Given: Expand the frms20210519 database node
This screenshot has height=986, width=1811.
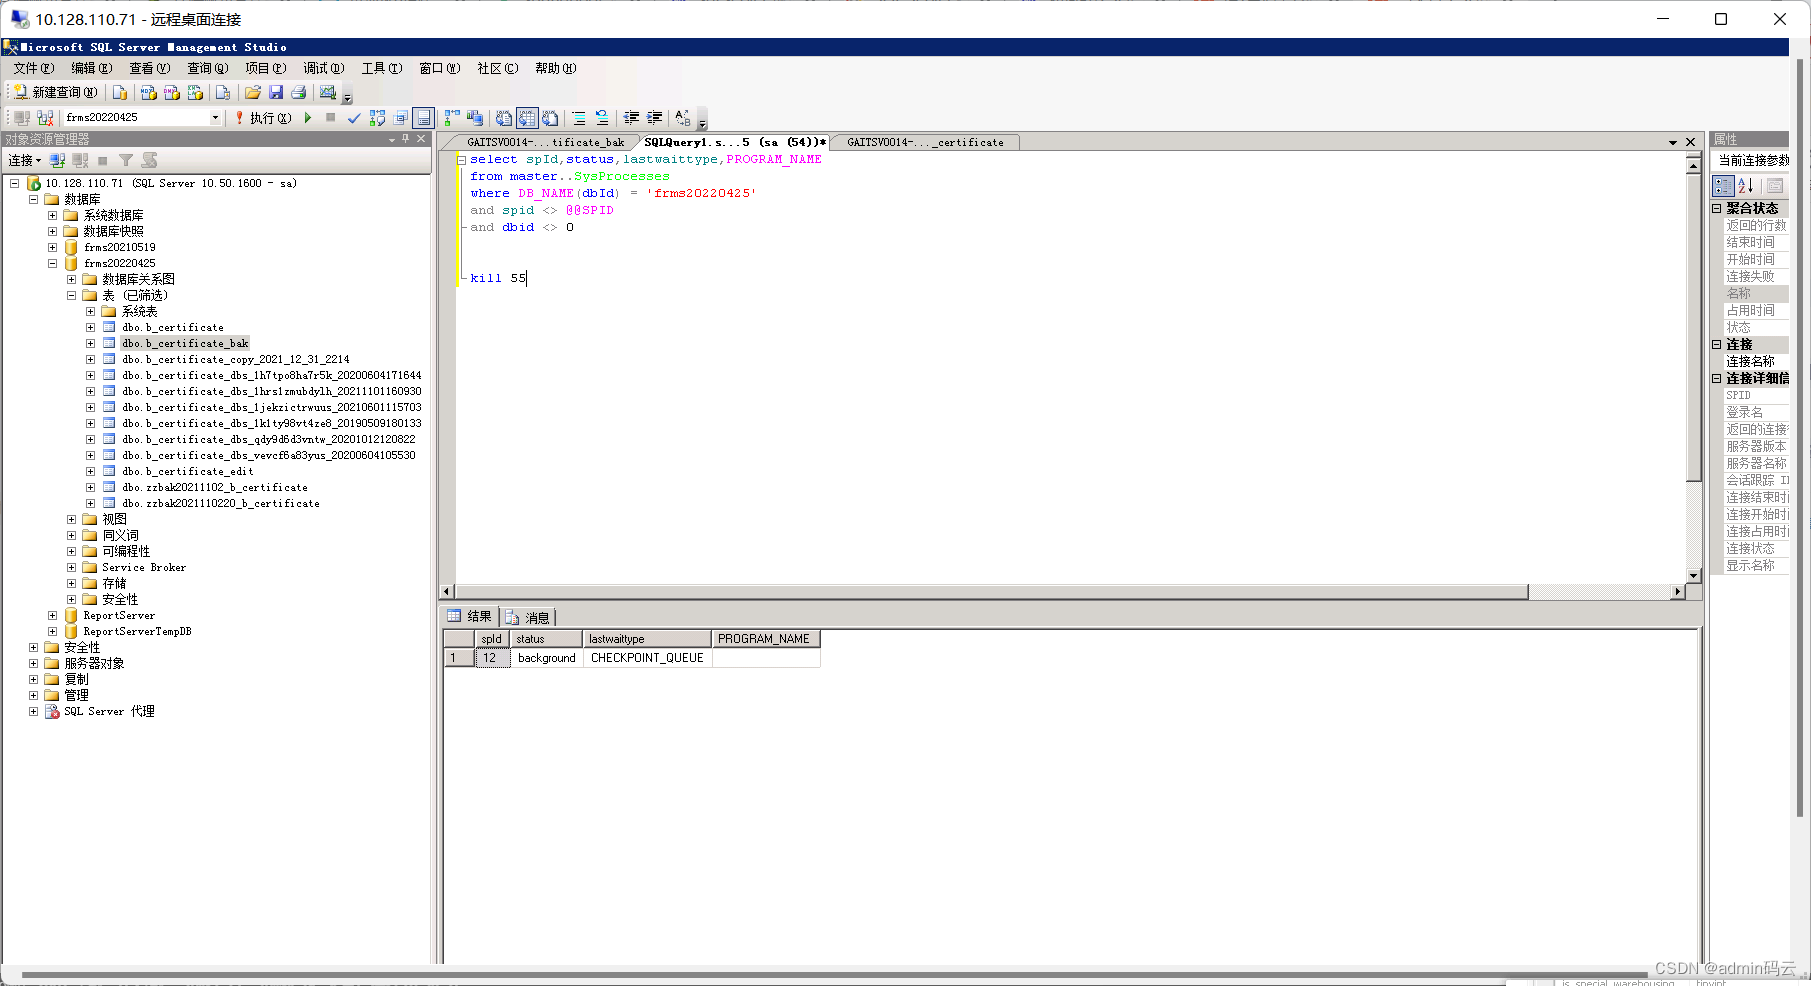Looking at the screenshot, I should coord(52,247).
